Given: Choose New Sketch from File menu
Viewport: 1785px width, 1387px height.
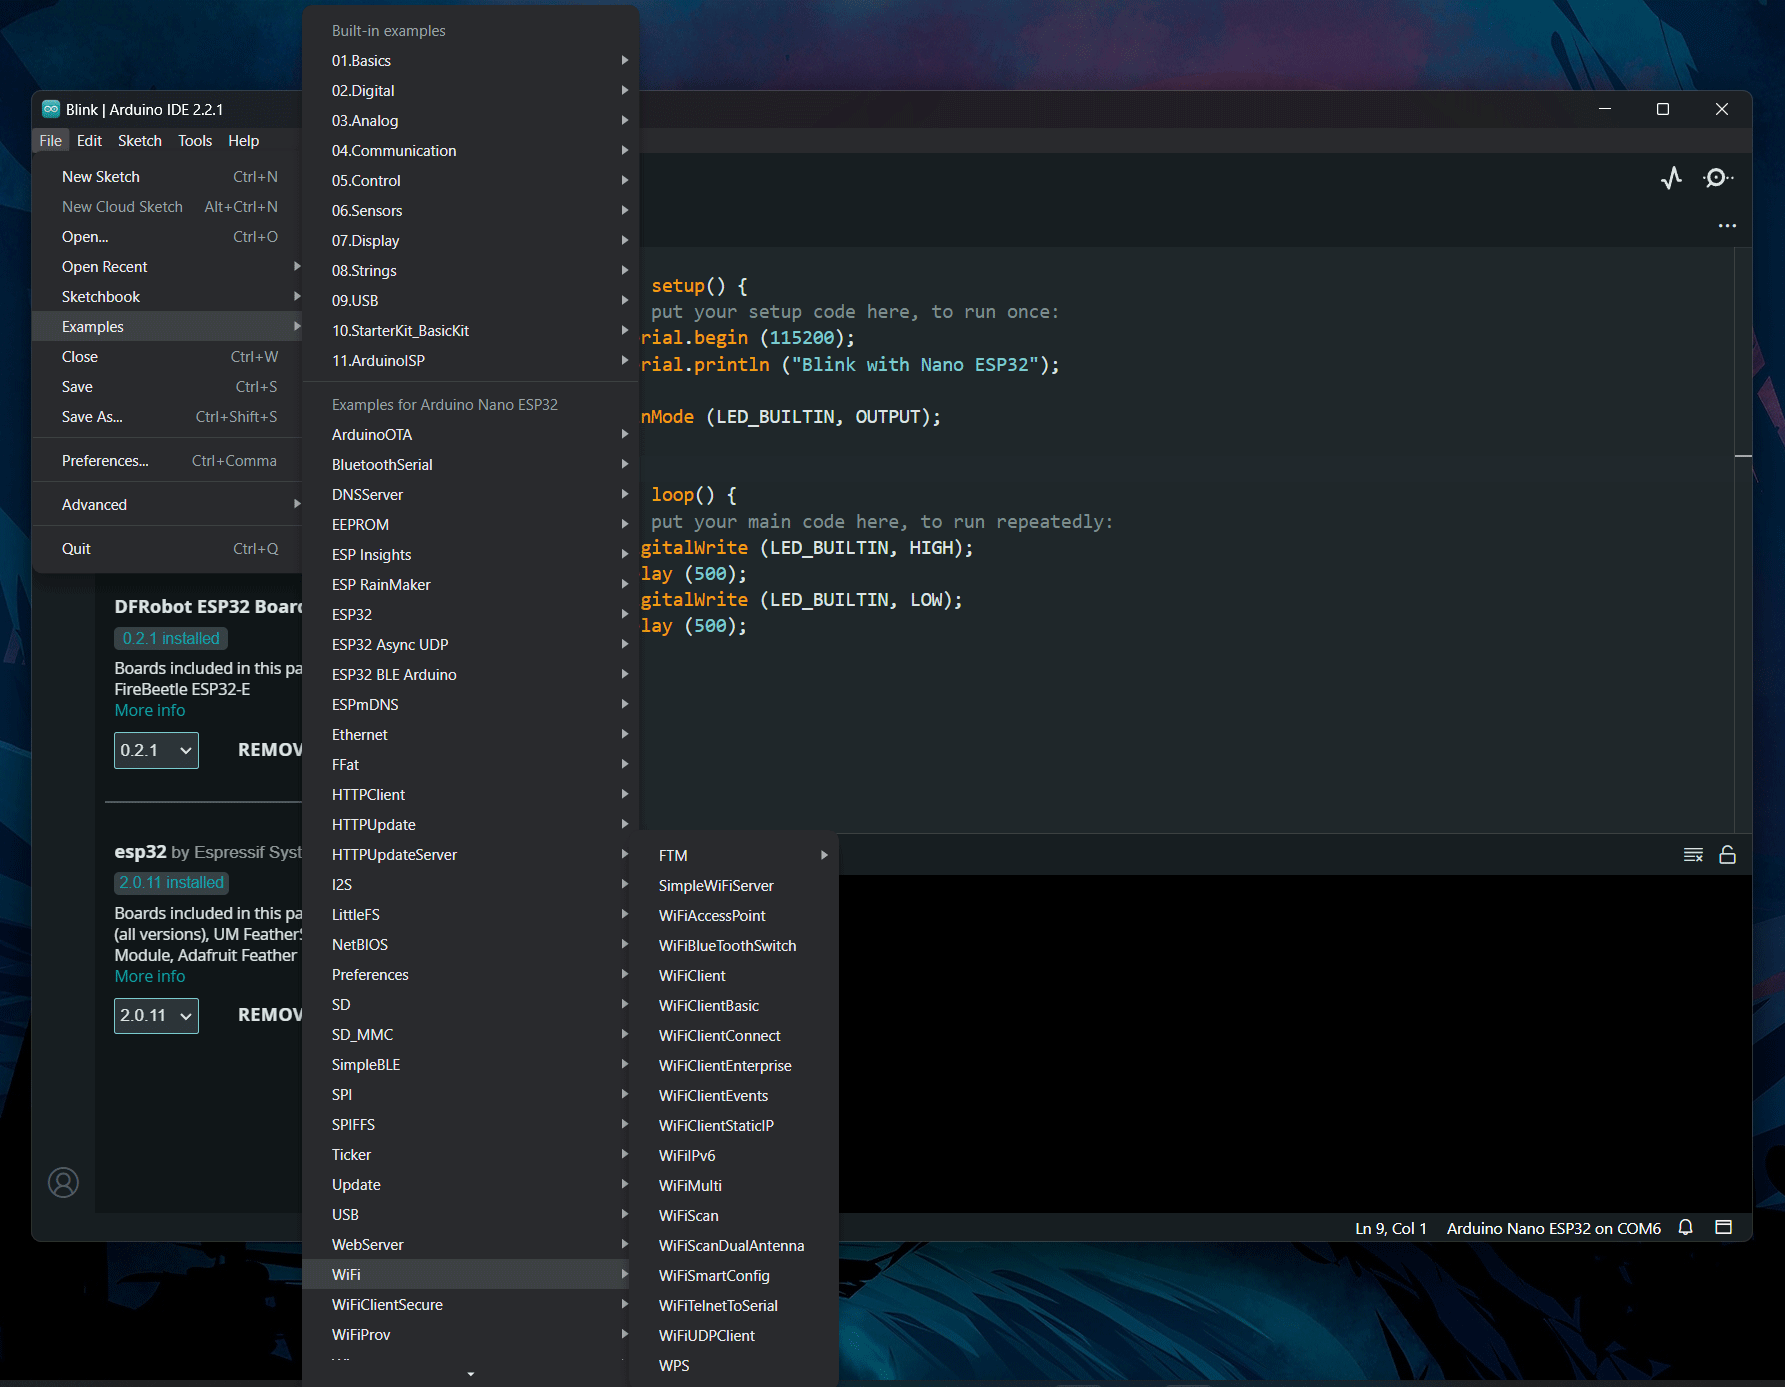Looking at the screenshot, I should (168, 177).
